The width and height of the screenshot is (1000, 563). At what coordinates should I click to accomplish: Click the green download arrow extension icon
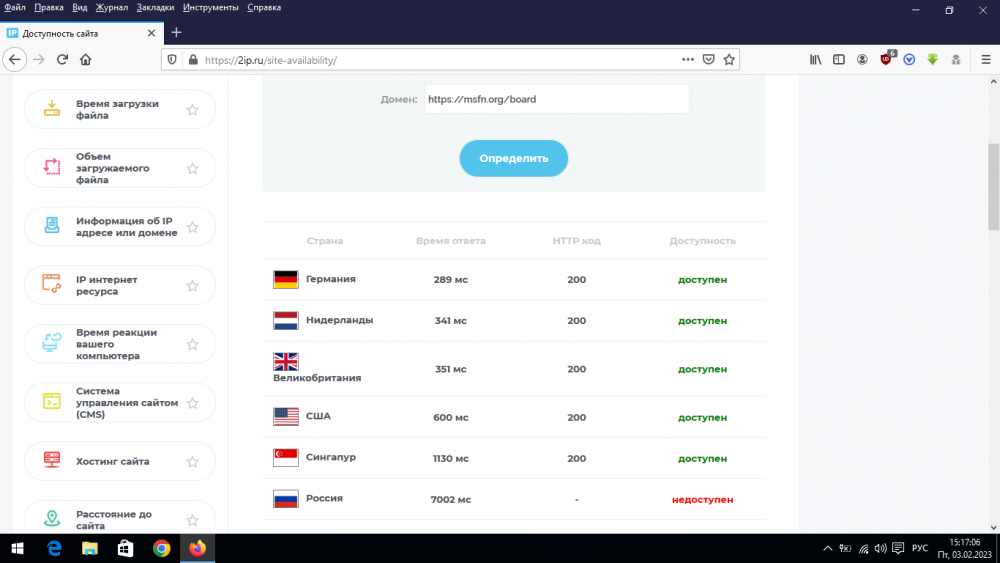(x=932, y=59)
